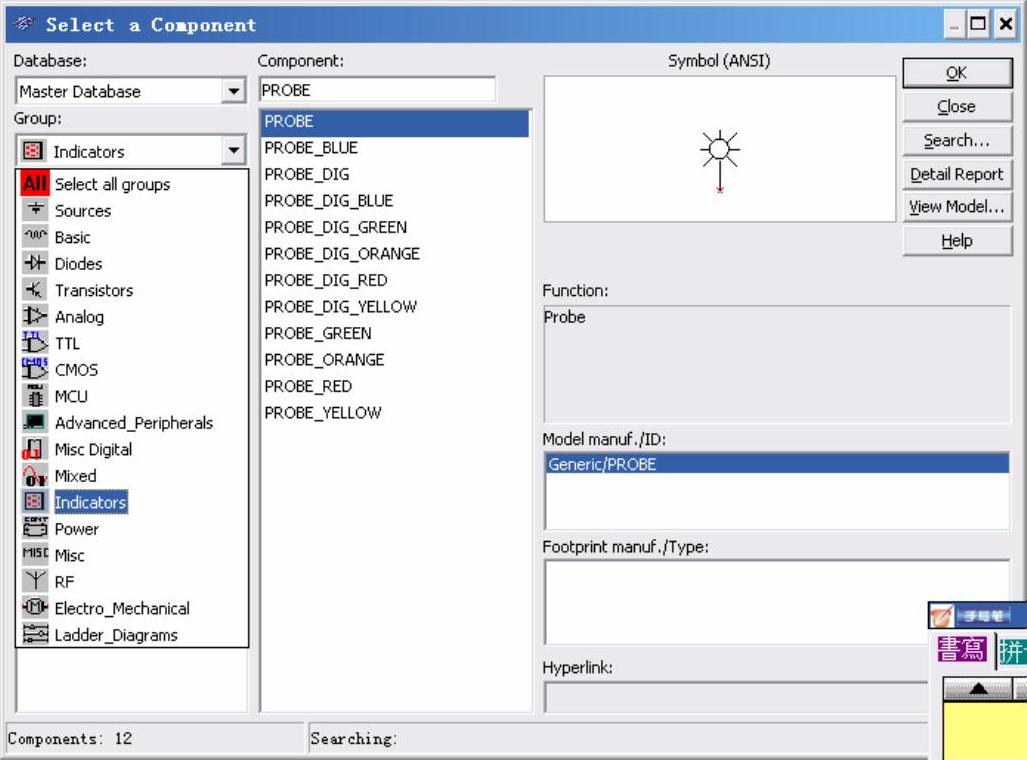The image size is (1027, 760).
Task: Click the Power group icon
Action: pos(35,528)
